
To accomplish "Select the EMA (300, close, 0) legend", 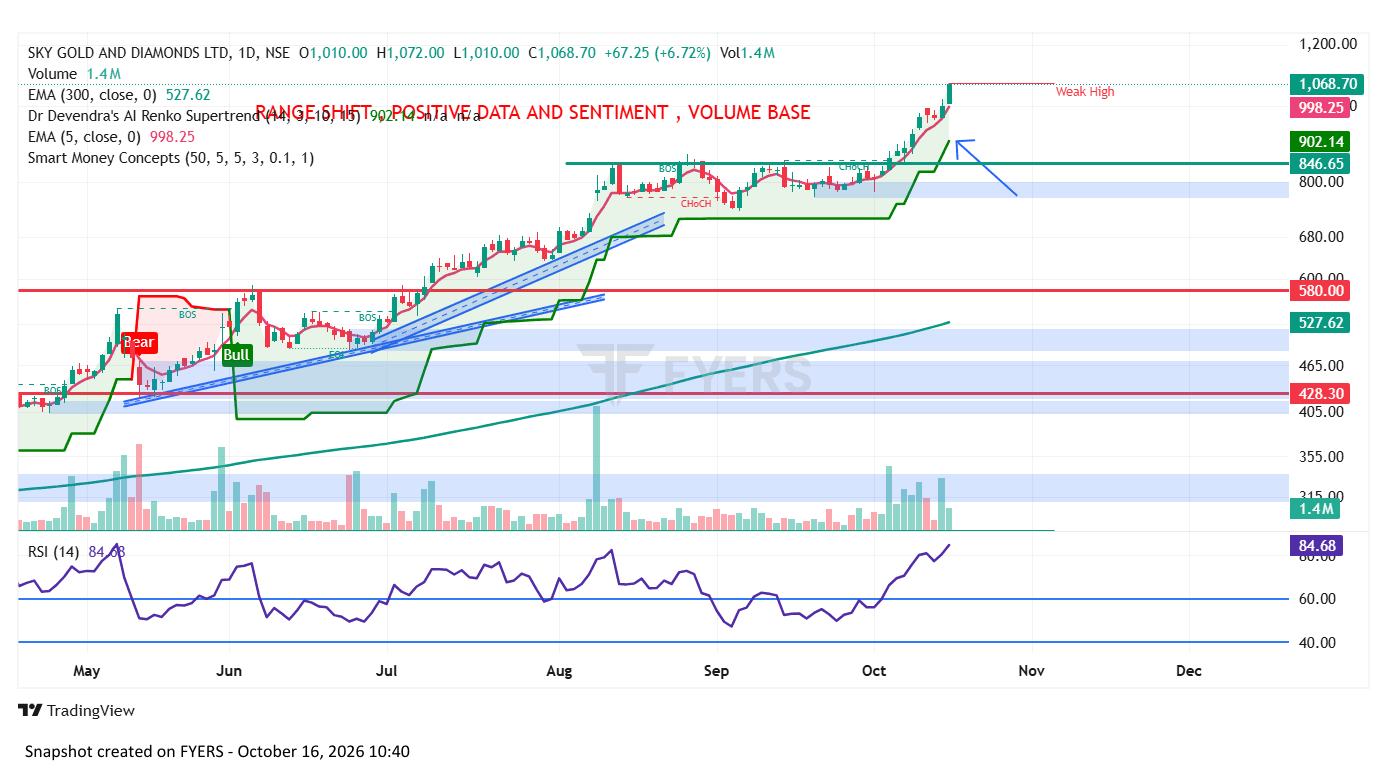I will 119,95.
